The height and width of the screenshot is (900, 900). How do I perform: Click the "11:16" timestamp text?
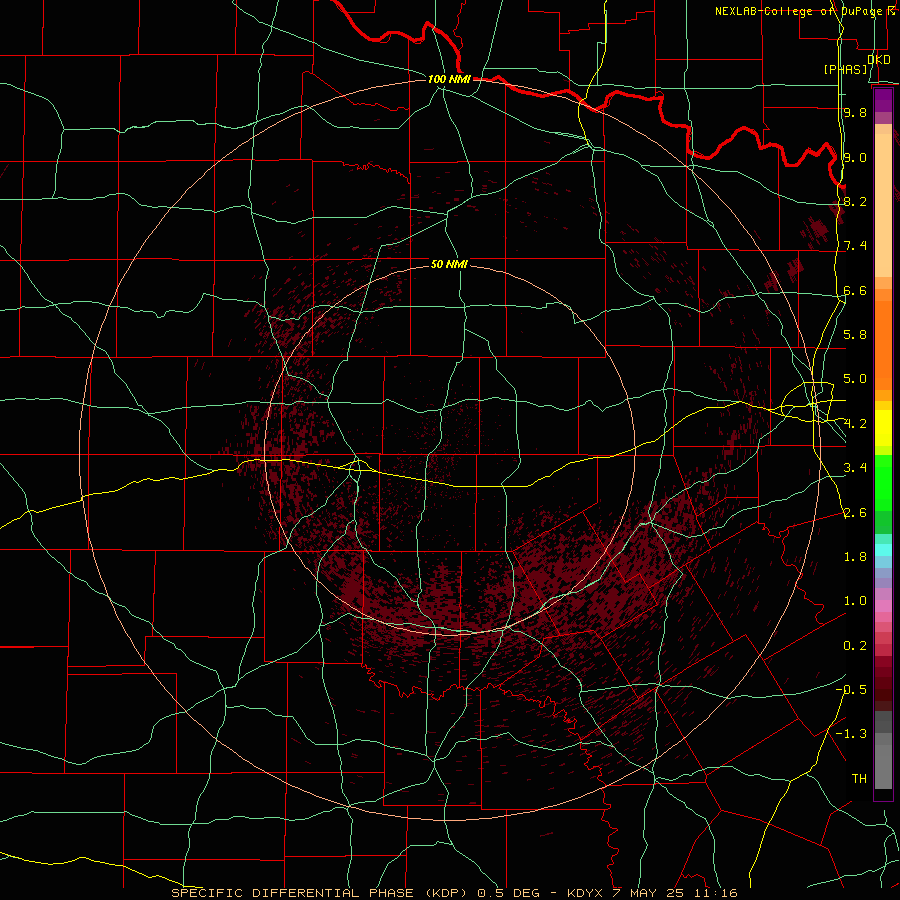(716, 893)
